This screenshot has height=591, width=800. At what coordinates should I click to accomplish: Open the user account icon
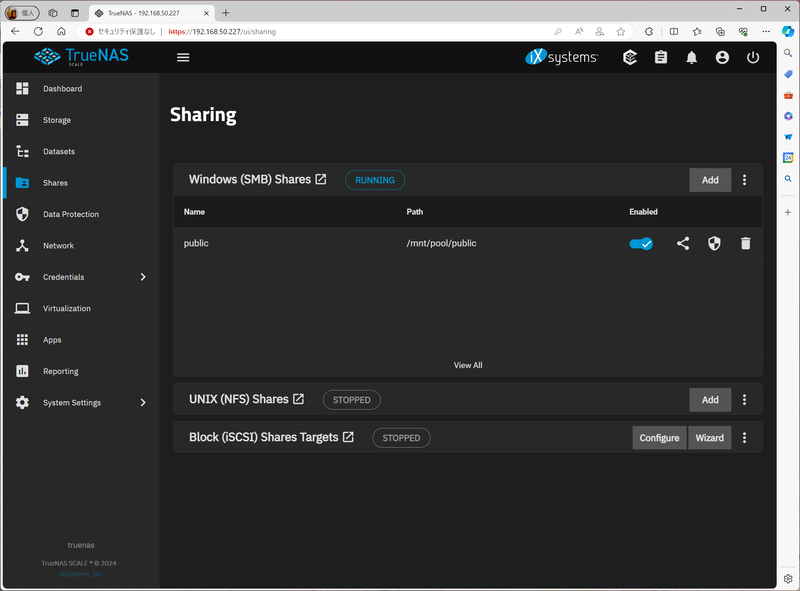tap(722, 58)
